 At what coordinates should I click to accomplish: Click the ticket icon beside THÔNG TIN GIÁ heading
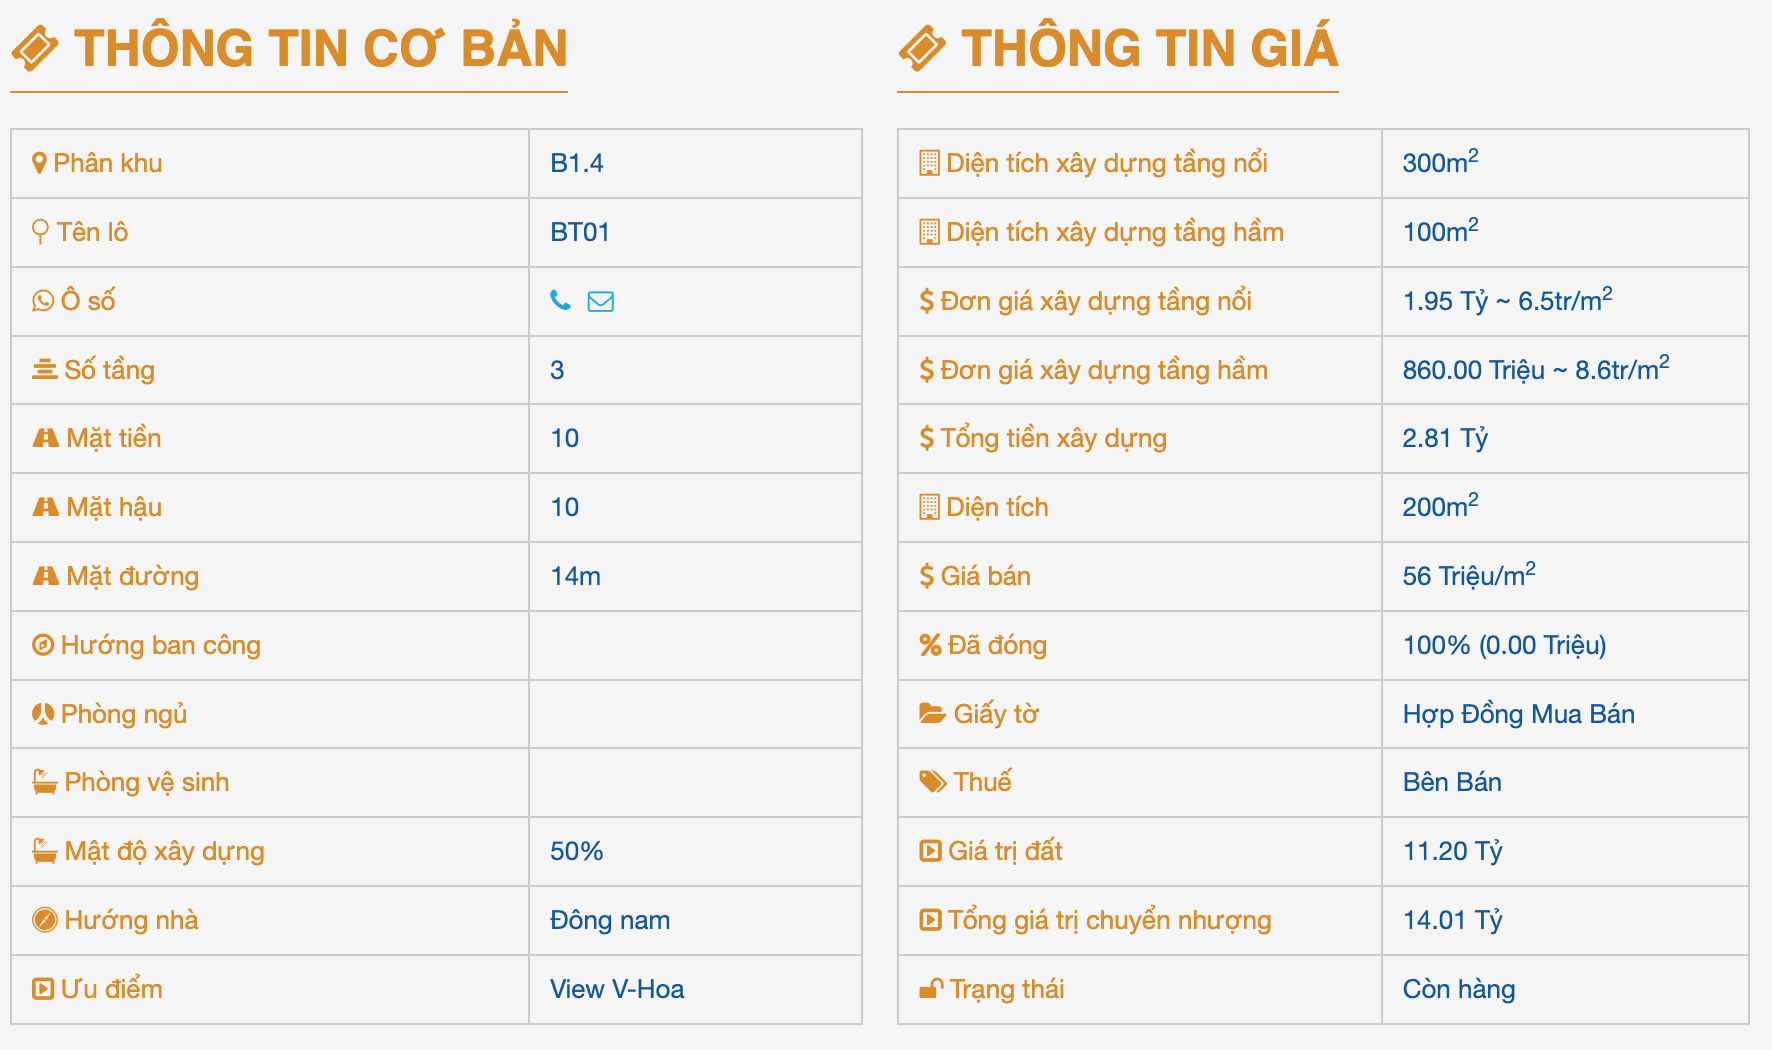[x=922, y=48]
